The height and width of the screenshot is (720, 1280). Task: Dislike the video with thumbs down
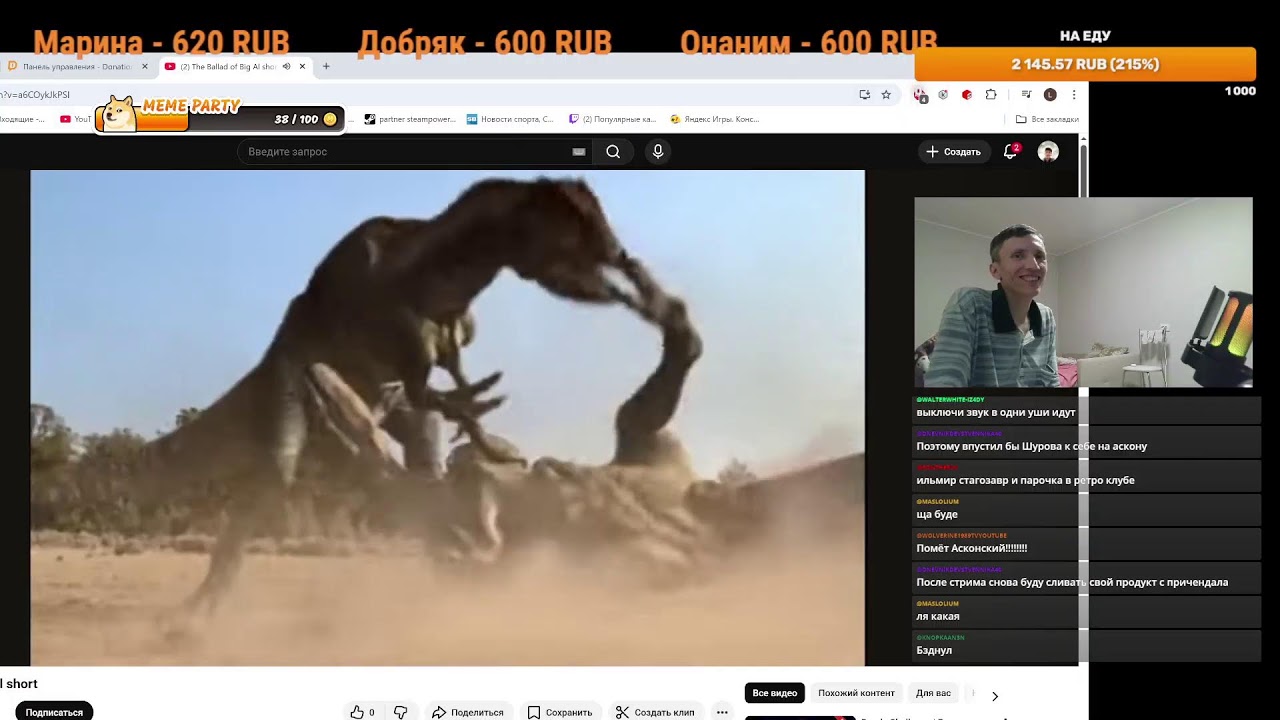pos(400,712)
